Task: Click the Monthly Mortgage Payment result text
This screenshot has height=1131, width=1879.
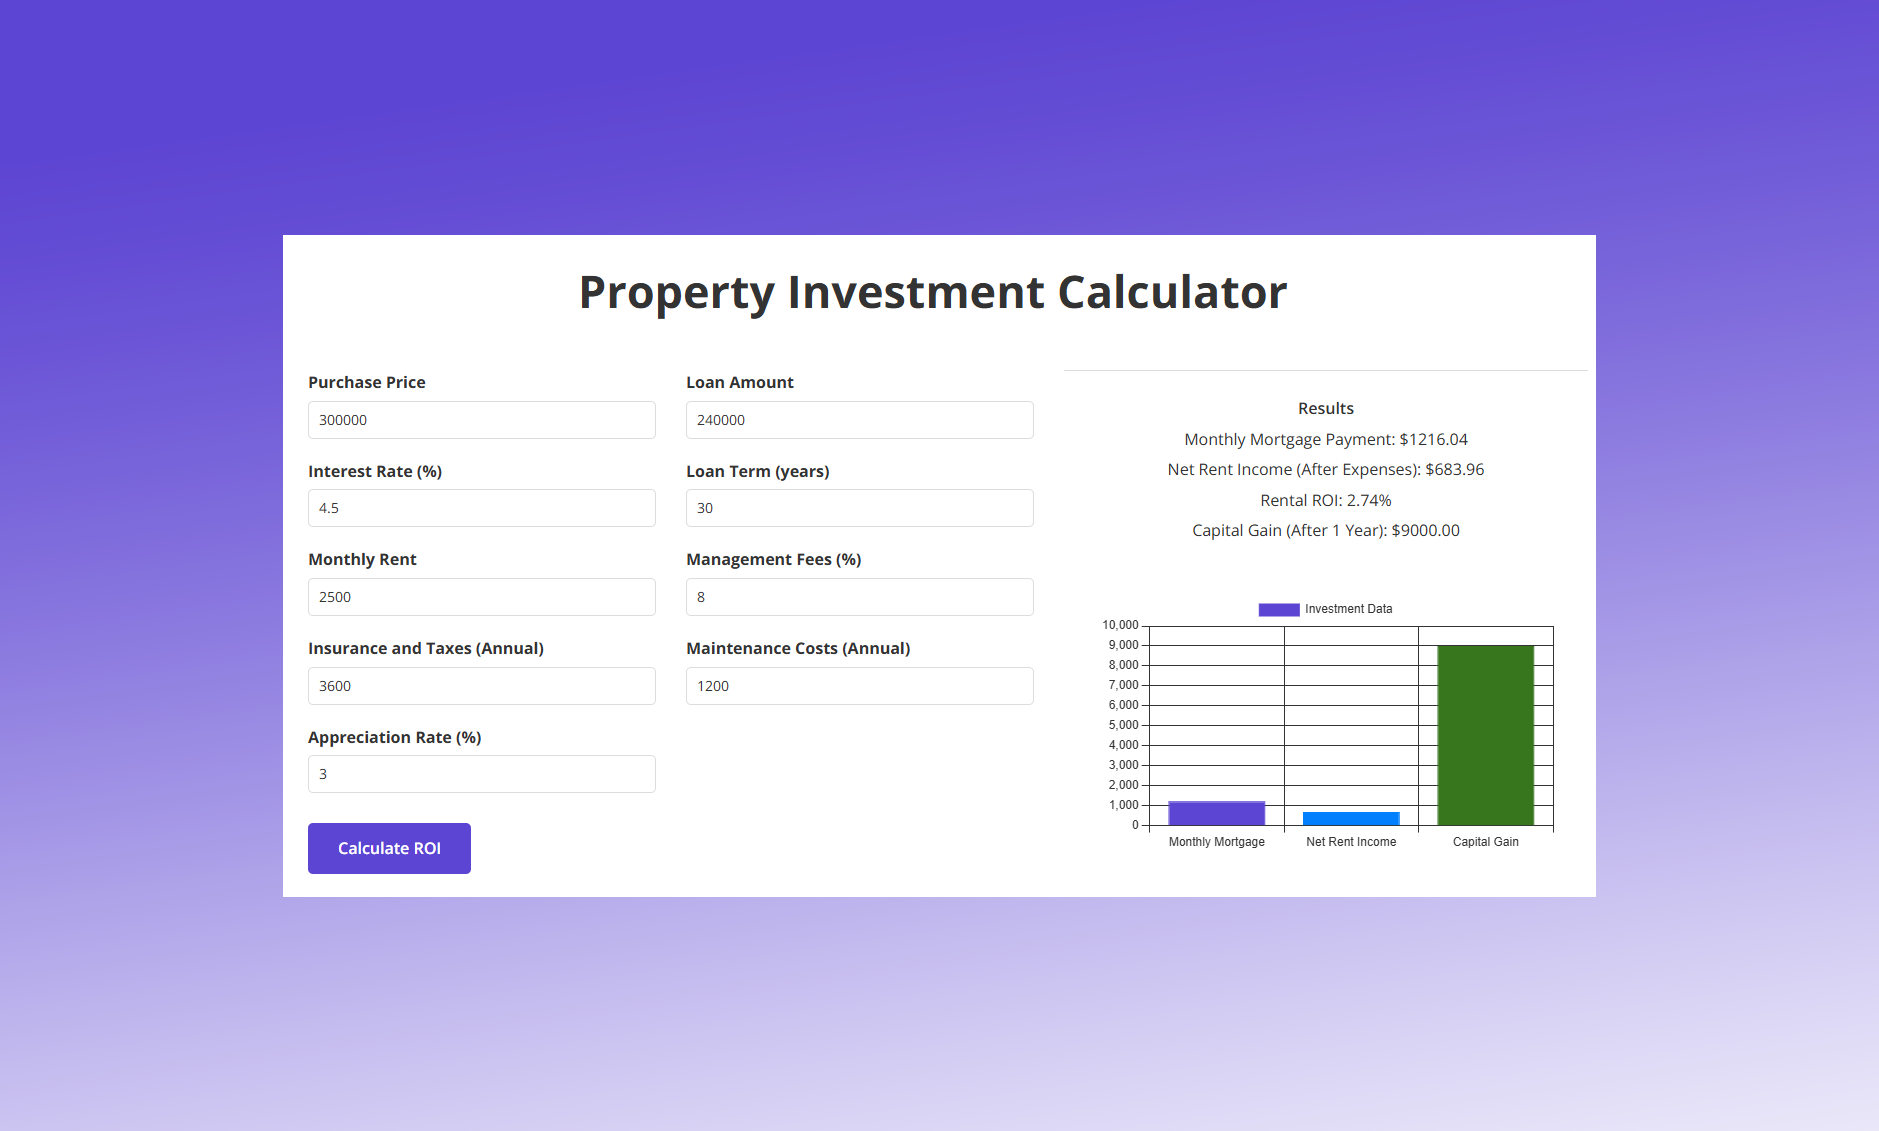Action: point(1325,439)
